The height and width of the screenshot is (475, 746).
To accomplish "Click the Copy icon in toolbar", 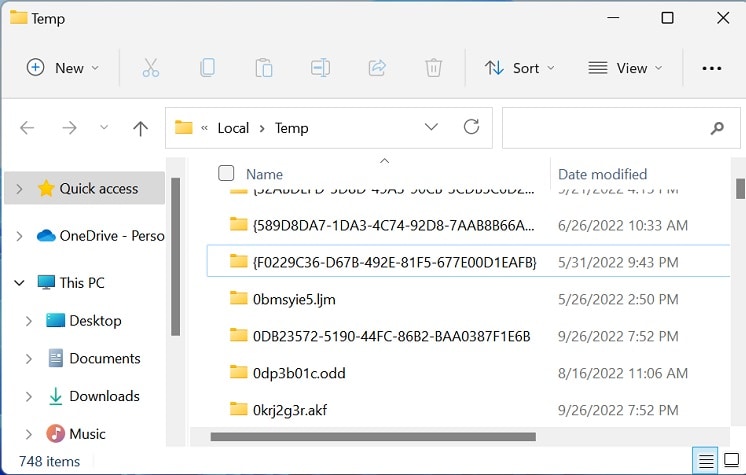I will pyautogui.click(x=207, y=68).
